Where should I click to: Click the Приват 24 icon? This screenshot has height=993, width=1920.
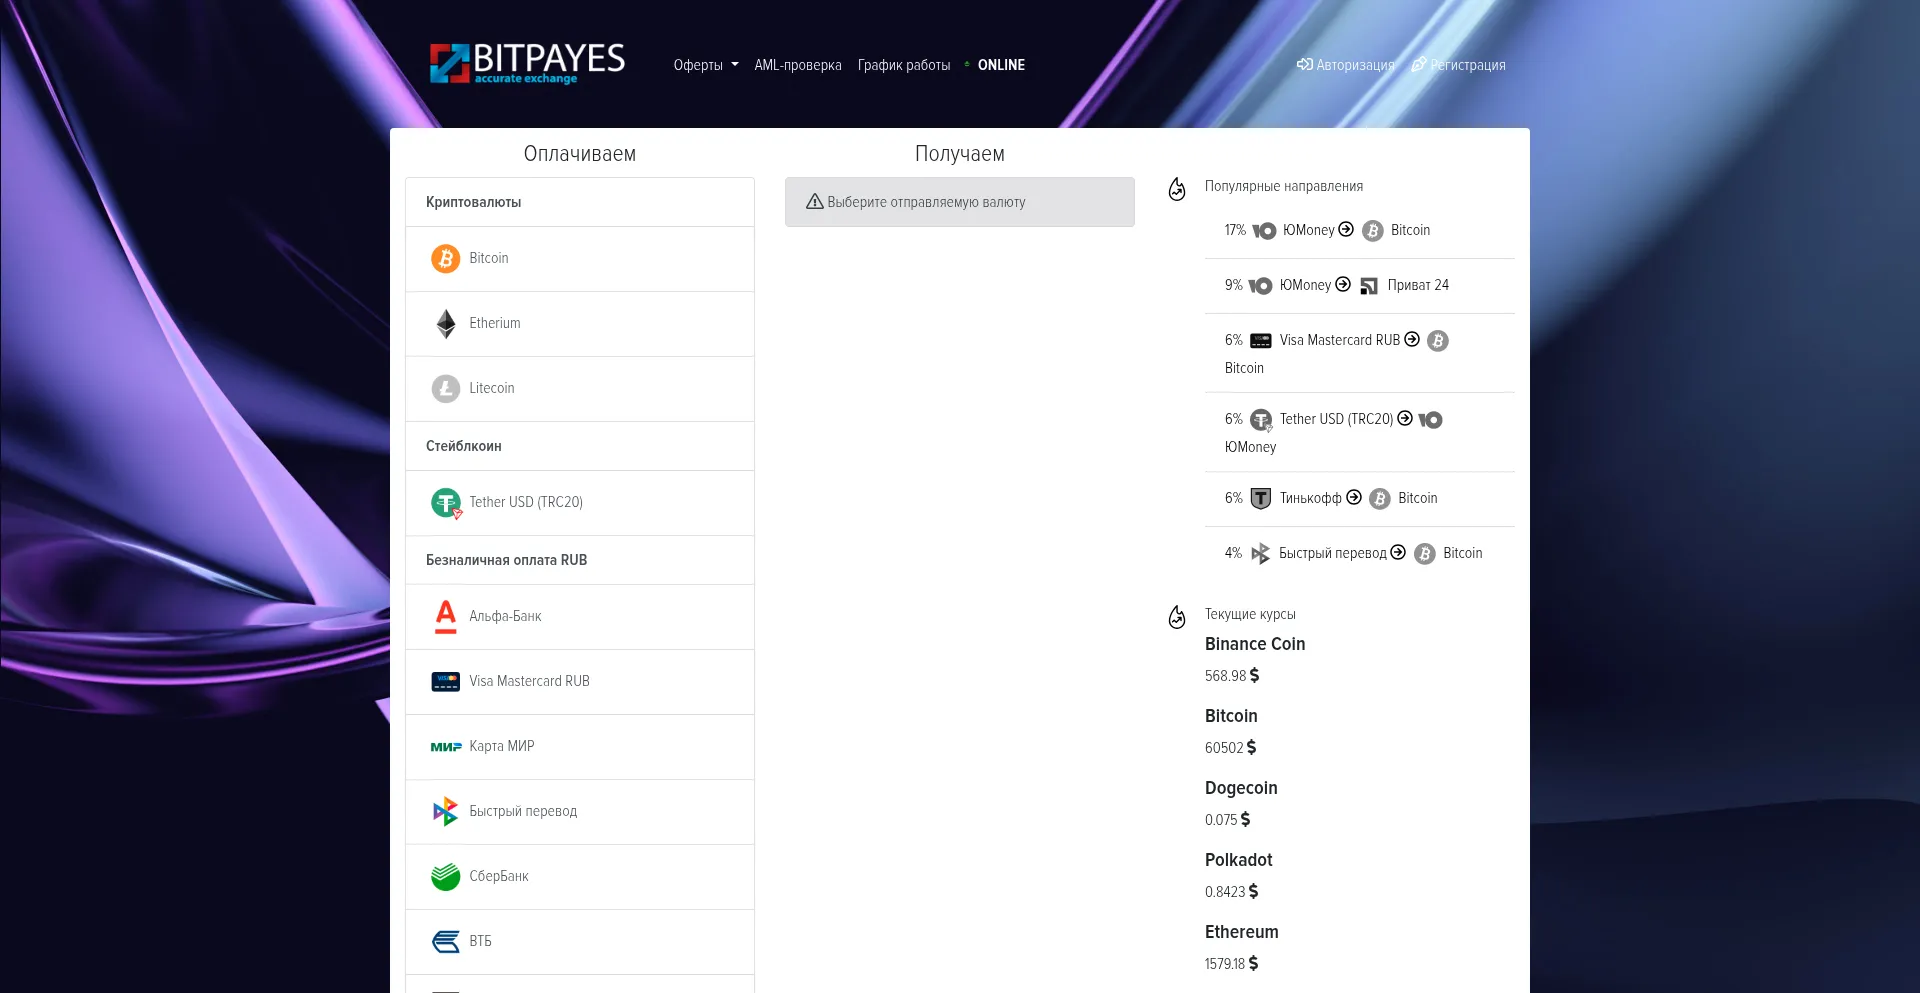[1369, 286]
